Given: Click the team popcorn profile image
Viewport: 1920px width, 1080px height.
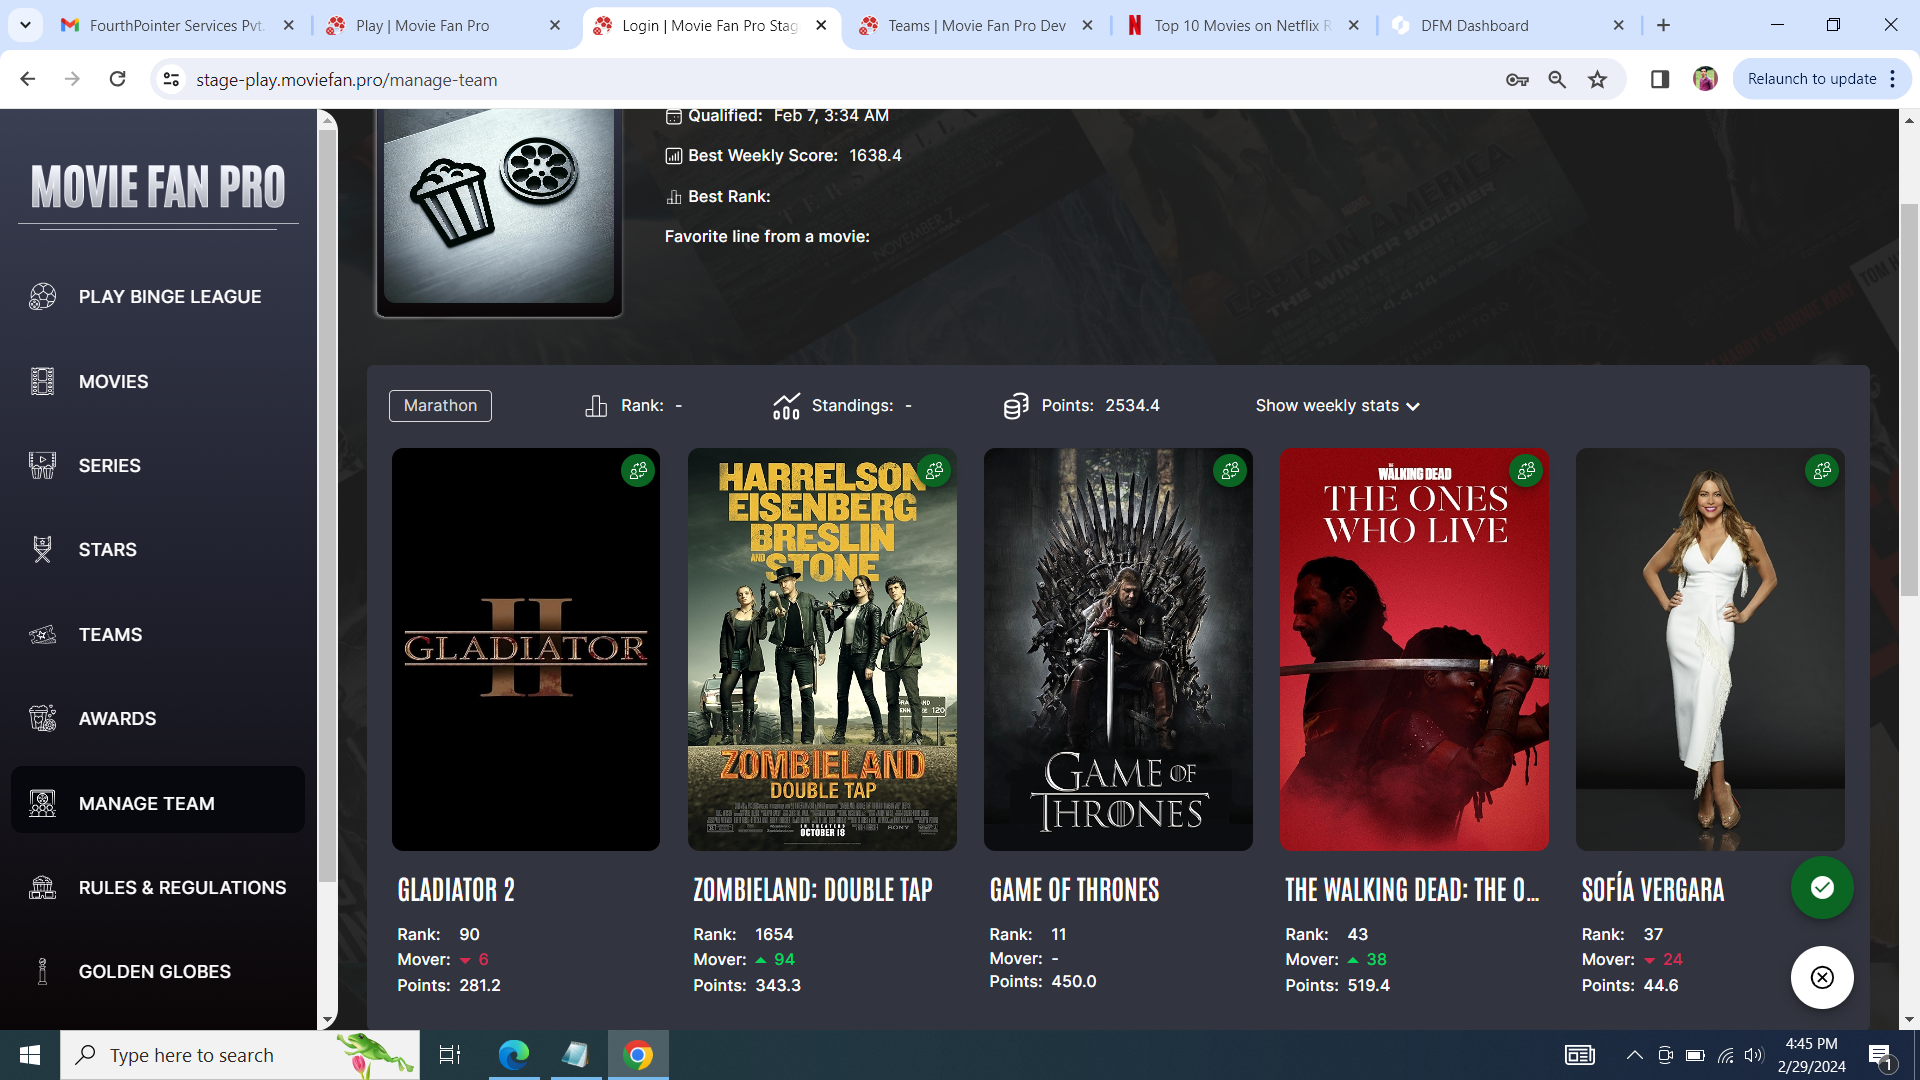Looking at the screenshot, I should [499, 207].
